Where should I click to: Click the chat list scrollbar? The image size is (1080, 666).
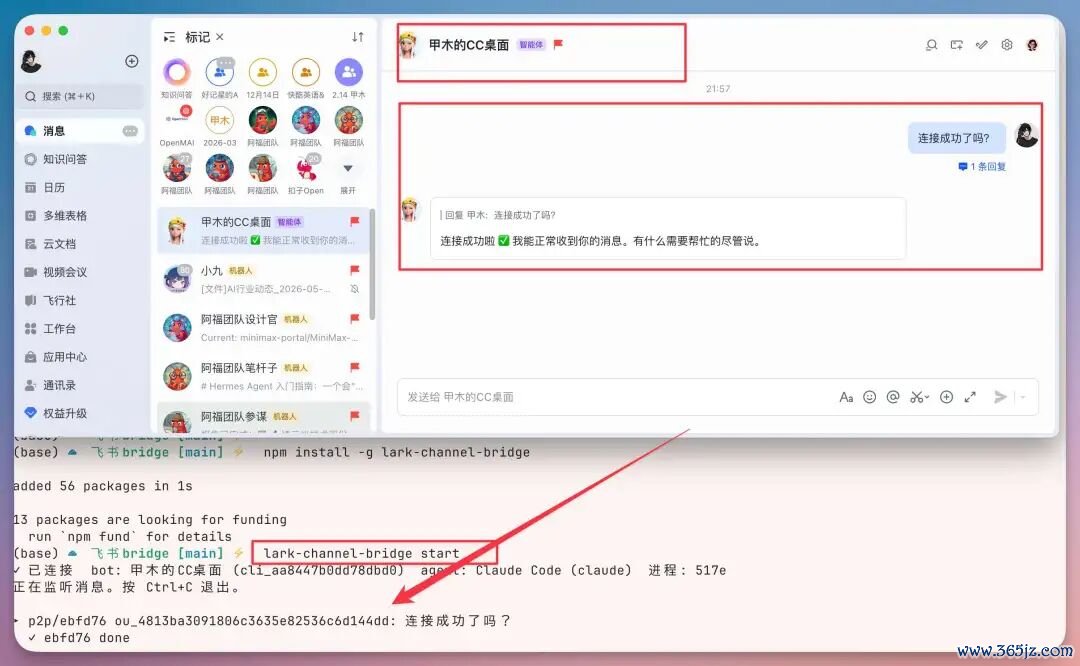pos(373,264)
